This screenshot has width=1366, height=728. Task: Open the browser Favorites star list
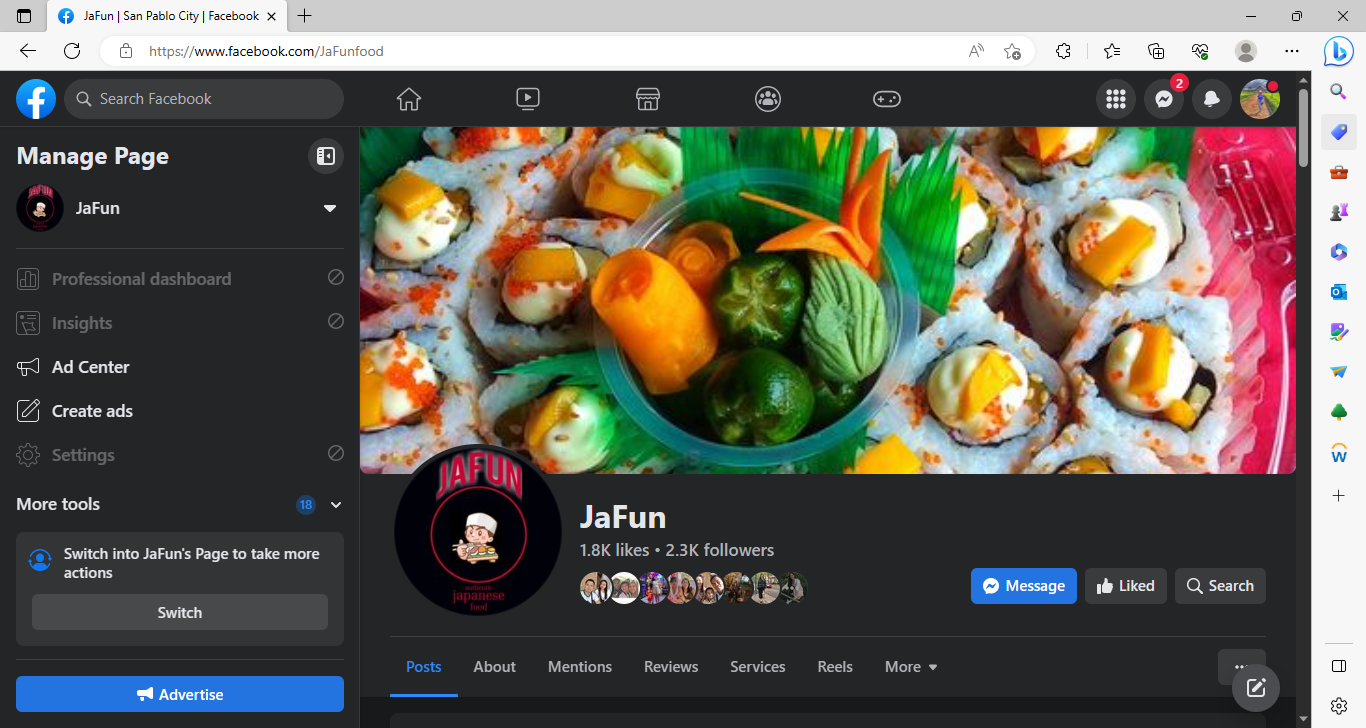1112,51
